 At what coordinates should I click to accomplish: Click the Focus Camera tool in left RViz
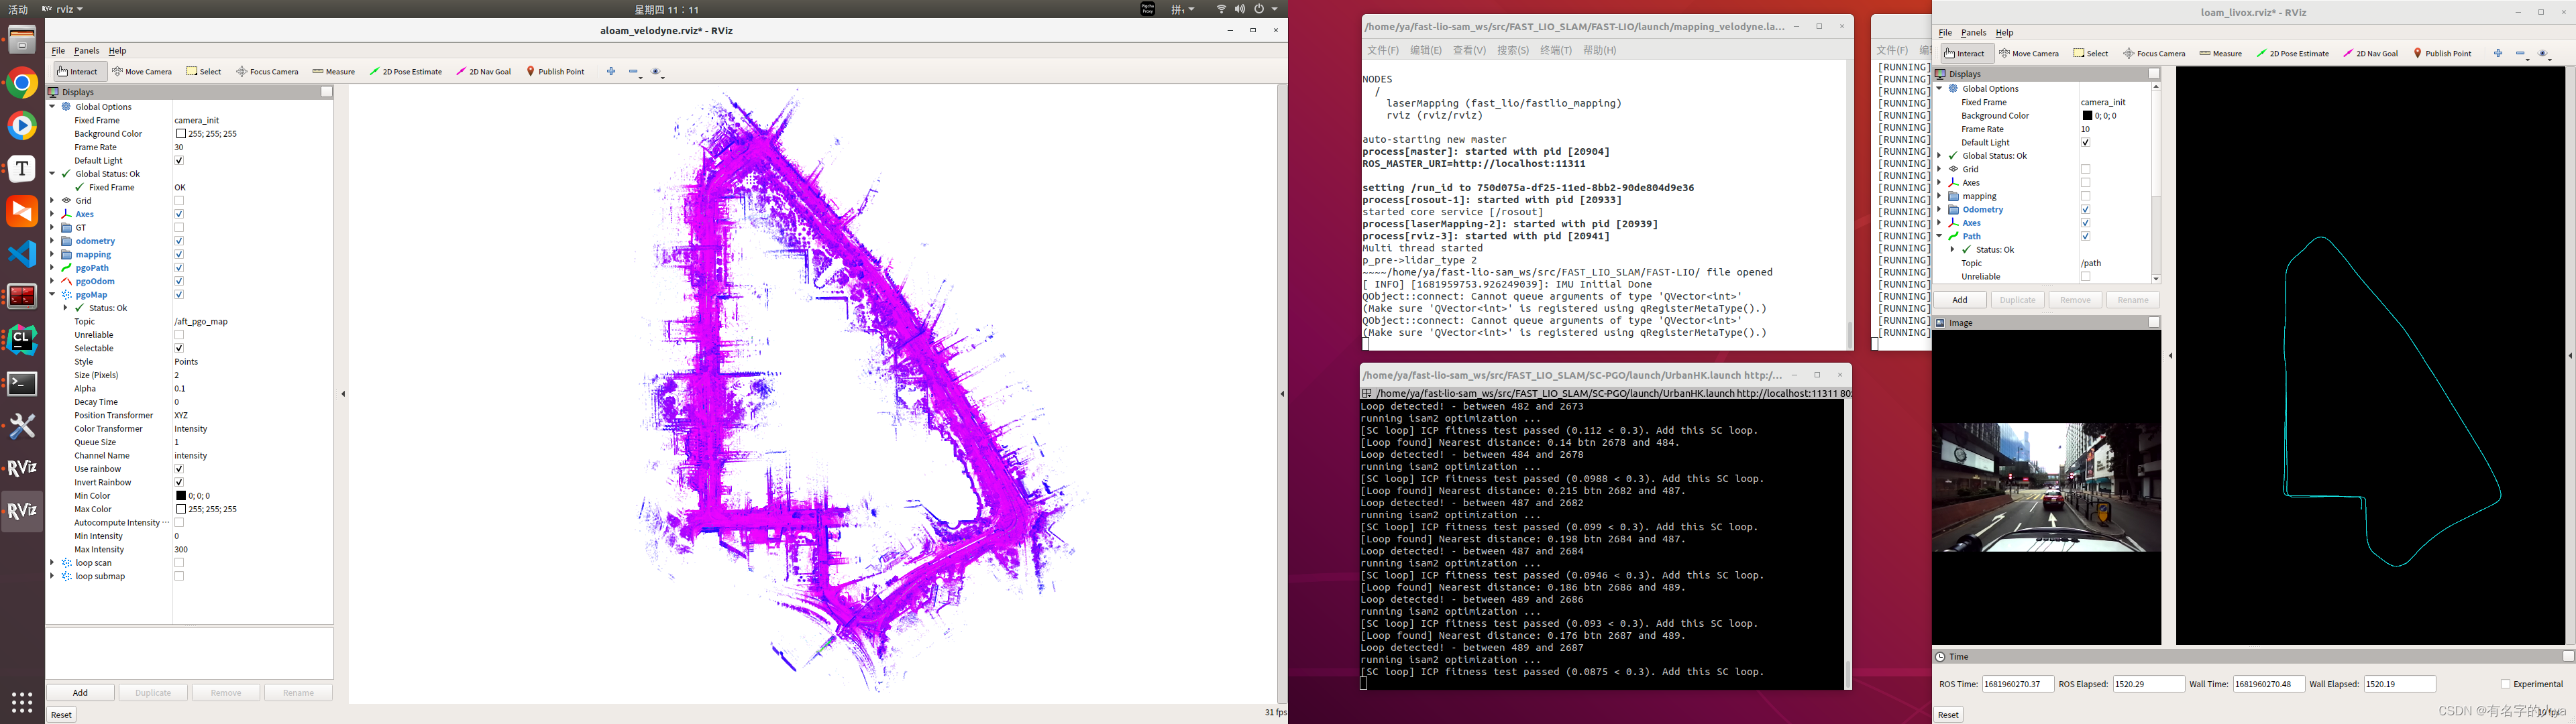[267, 72]
